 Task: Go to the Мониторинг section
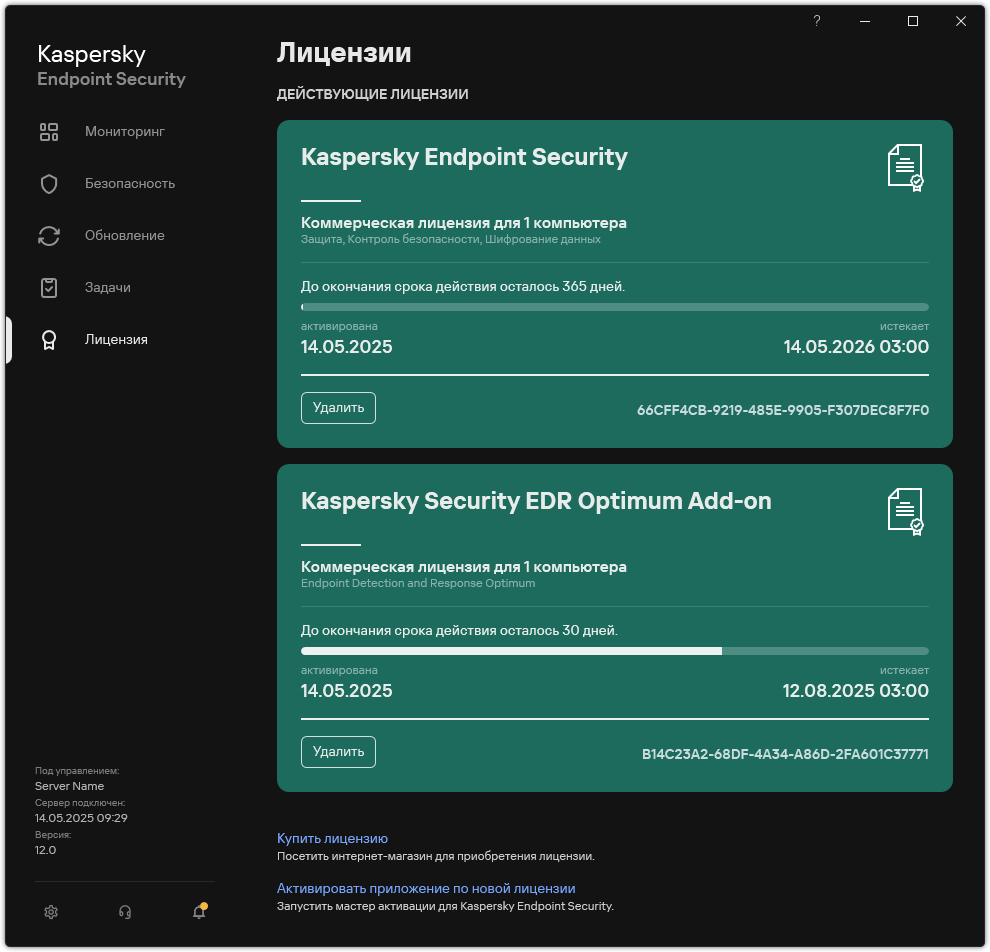click(x=125, y=131)
